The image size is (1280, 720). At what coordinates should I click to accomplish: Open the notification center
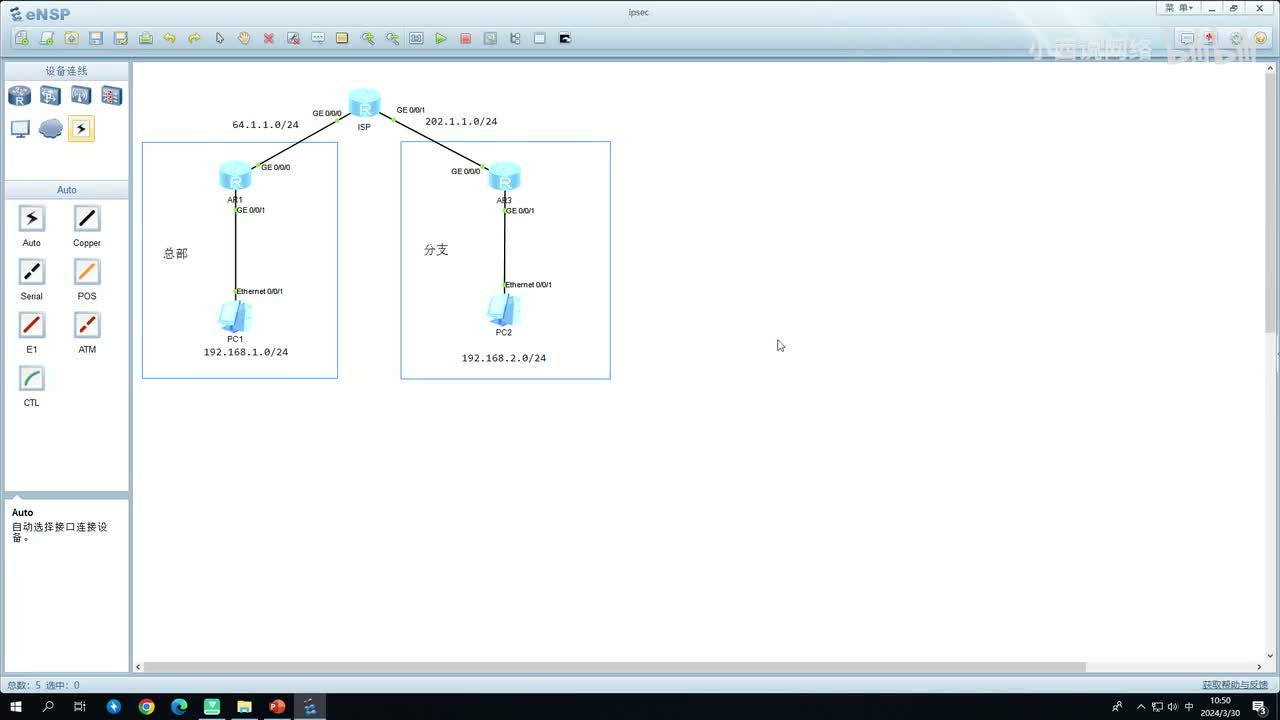point(1260,707)
